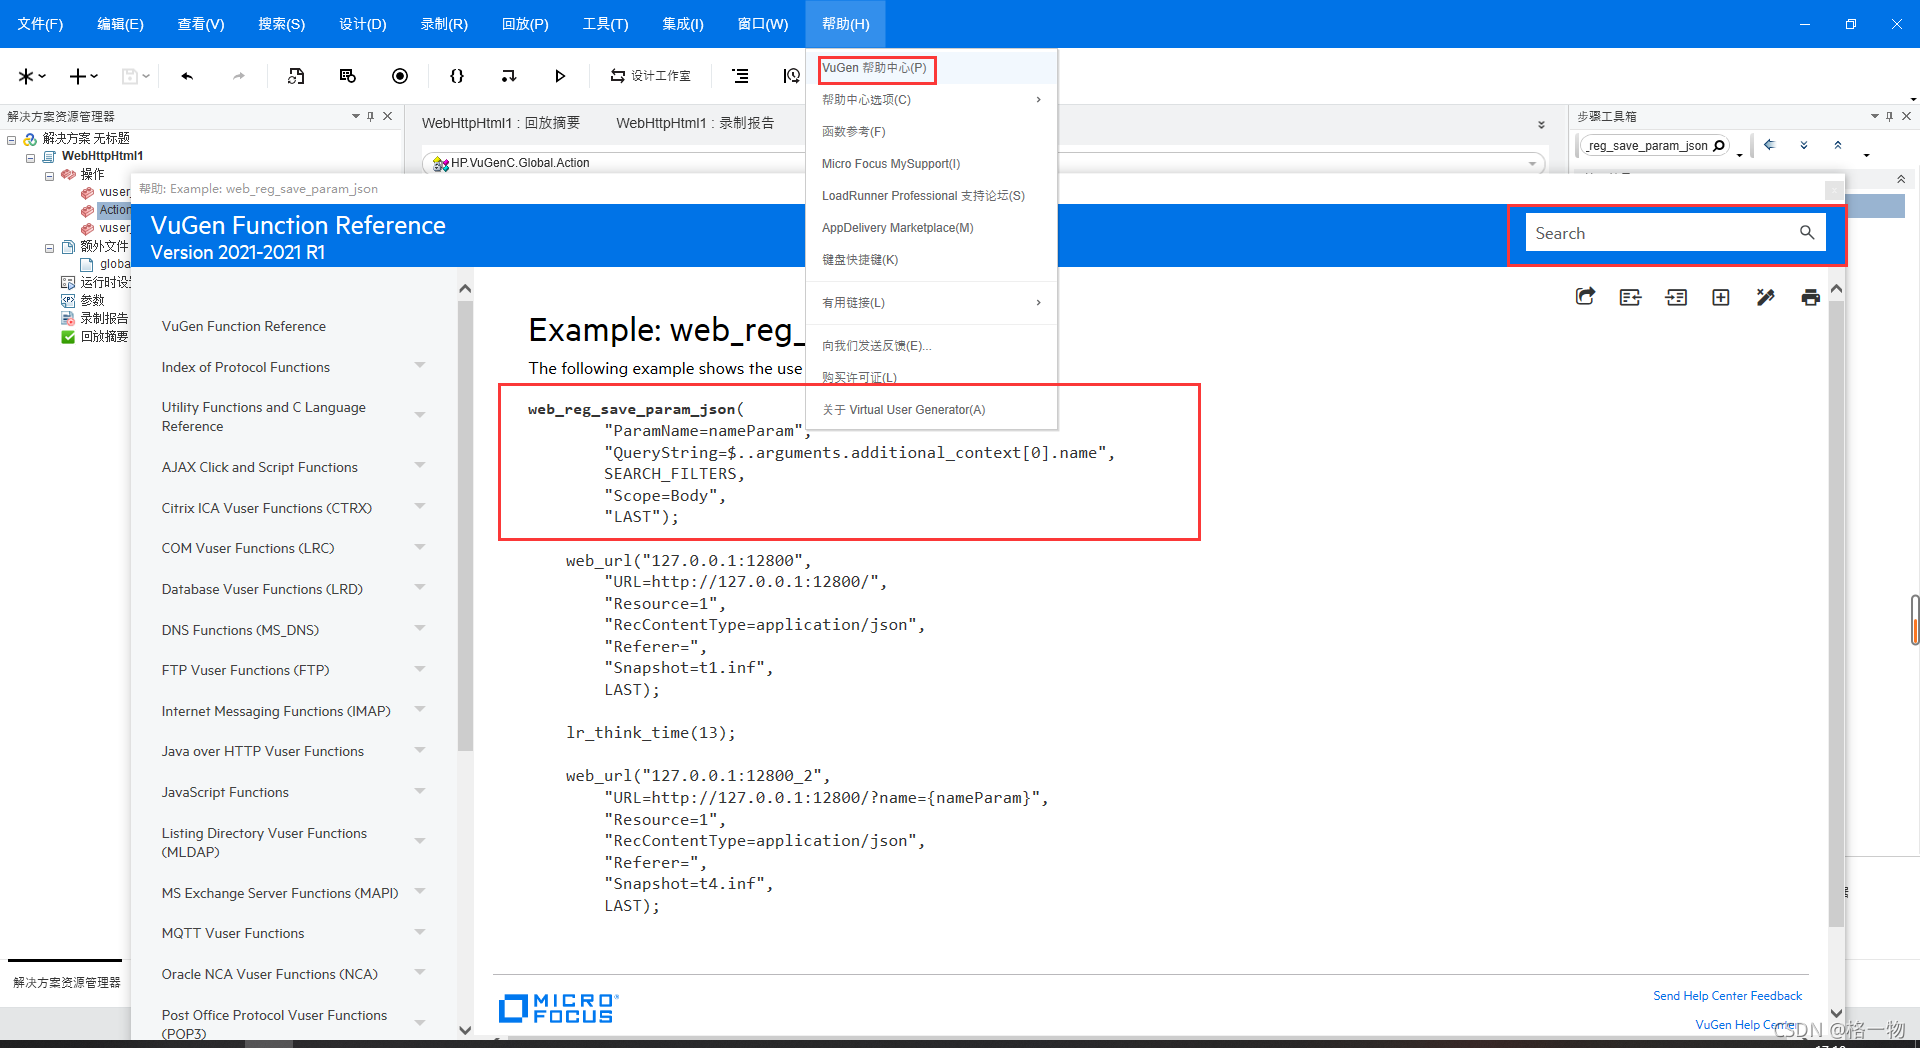The height and width of the screenshot is (1048, 1920).
Task: Select 回放摘要 in the solution tree
Action: (x=104, y=337)
